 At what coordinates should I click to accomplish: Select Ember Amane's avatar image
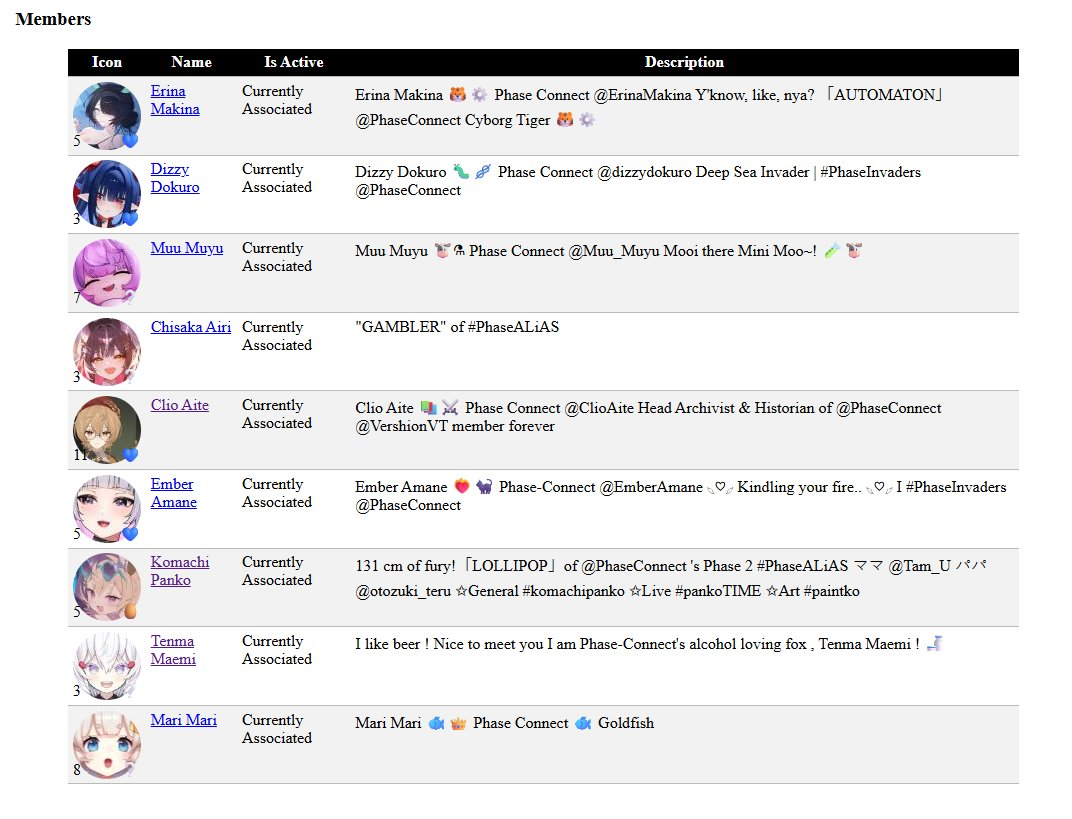pyautogui.click(x=107, y=509)
